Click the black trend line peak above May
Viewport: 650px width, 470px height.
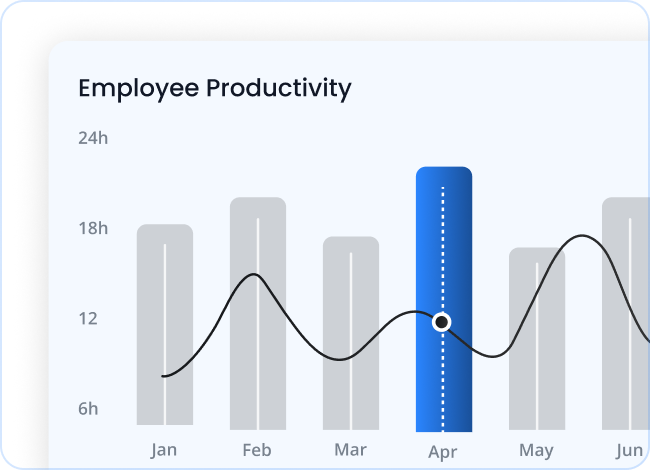pos(580,237)
